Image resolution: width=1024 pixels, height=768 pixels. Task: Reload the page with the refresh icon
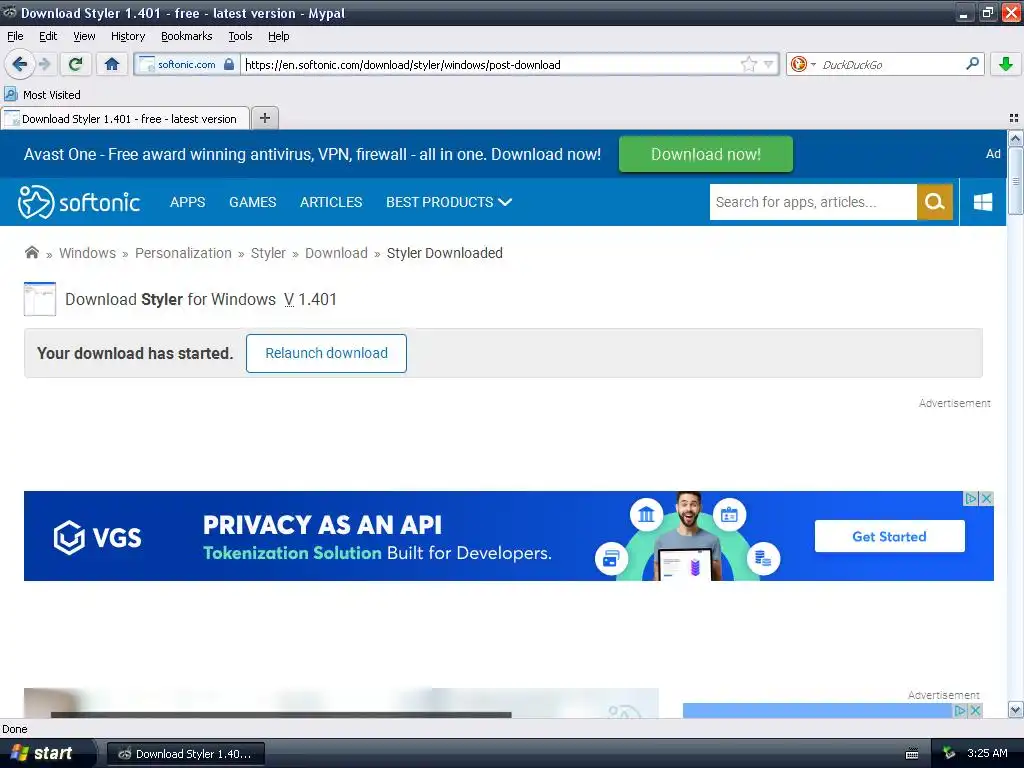coord(76,64)
